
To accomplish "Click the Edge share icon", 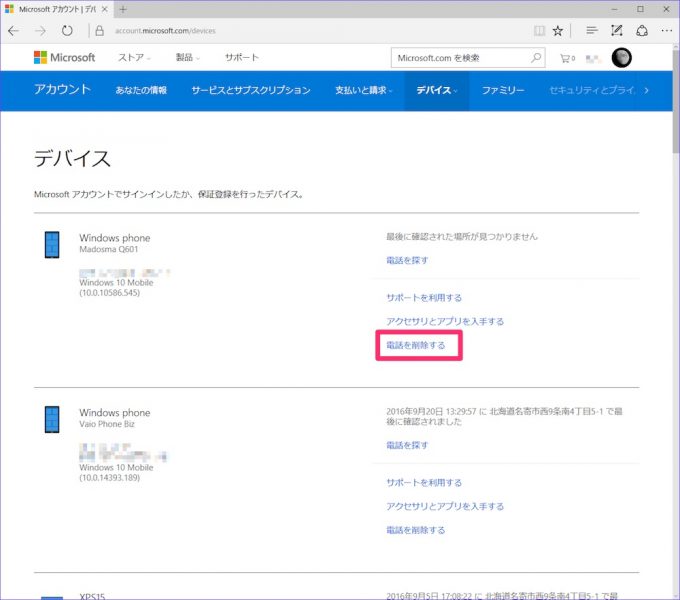I will click(x=642, y=31).
